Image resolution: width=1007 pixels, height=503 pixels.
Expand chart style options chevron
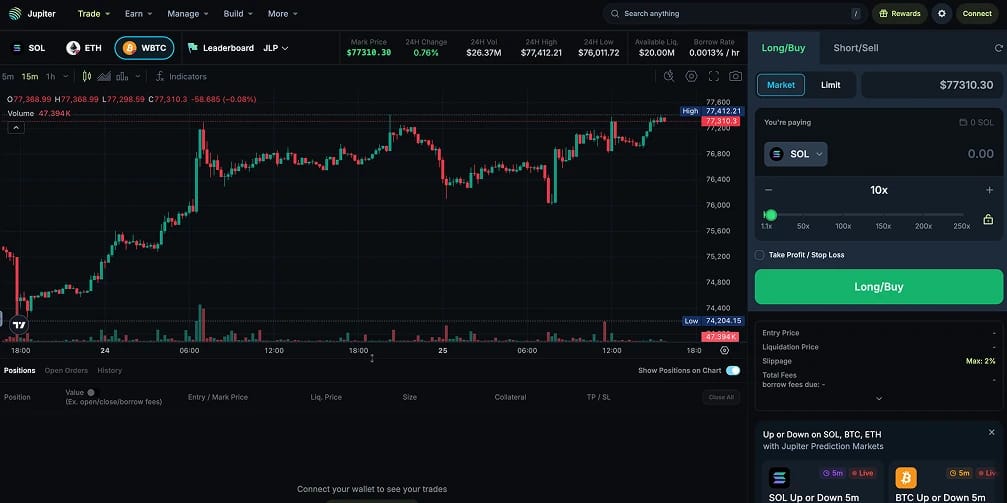pos(137,76)
